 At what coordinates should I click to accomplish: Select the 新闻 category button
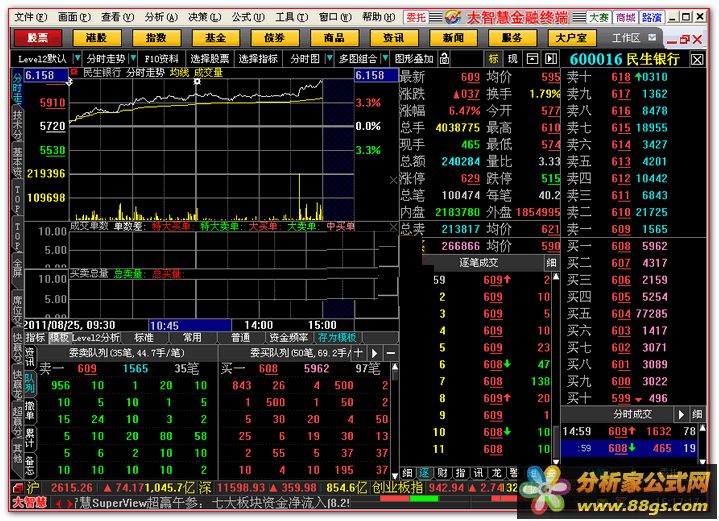point(454,38)
